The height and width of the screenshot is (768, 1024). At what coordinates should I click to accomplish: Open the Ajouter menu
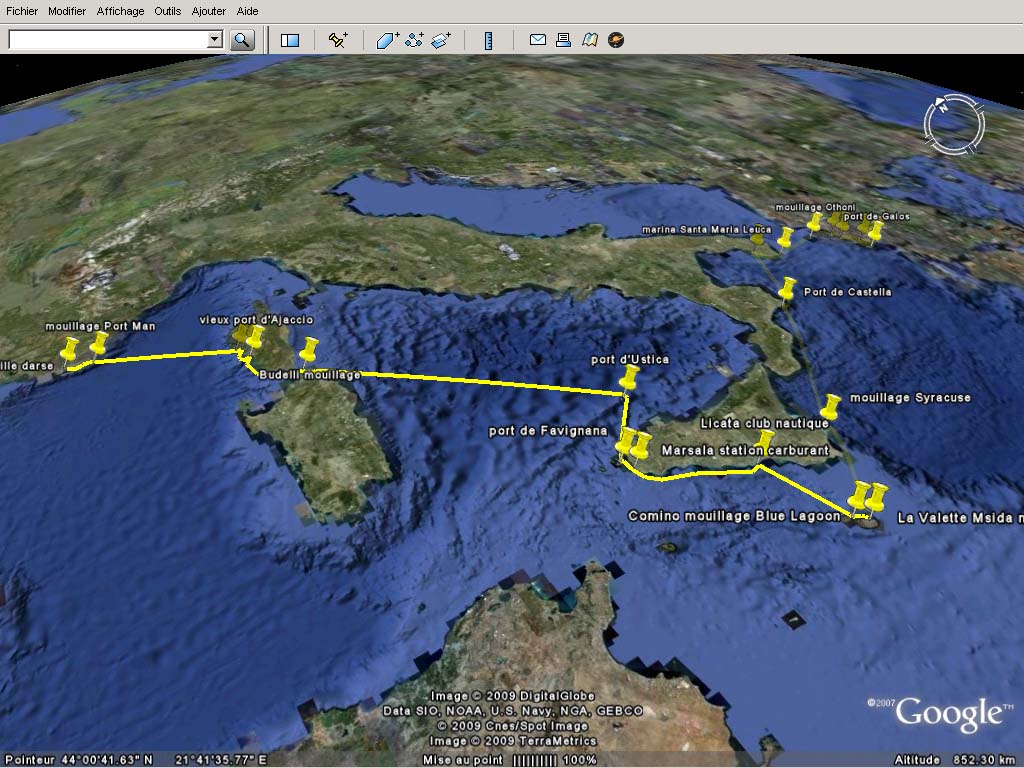[x=208, y=11]
